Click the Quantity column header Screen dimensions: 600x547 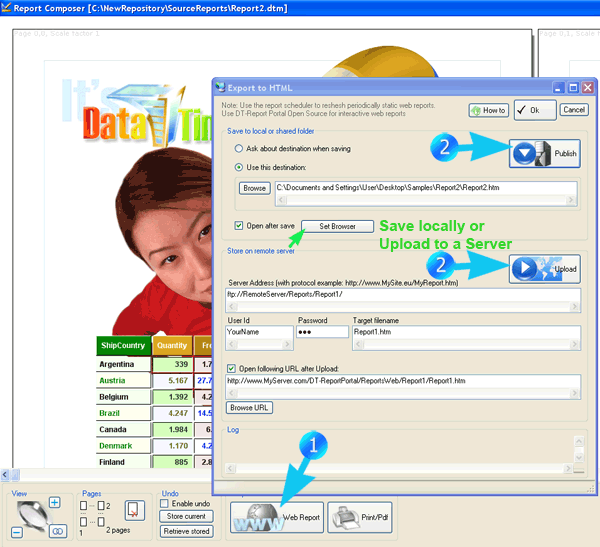coord(171,346)
